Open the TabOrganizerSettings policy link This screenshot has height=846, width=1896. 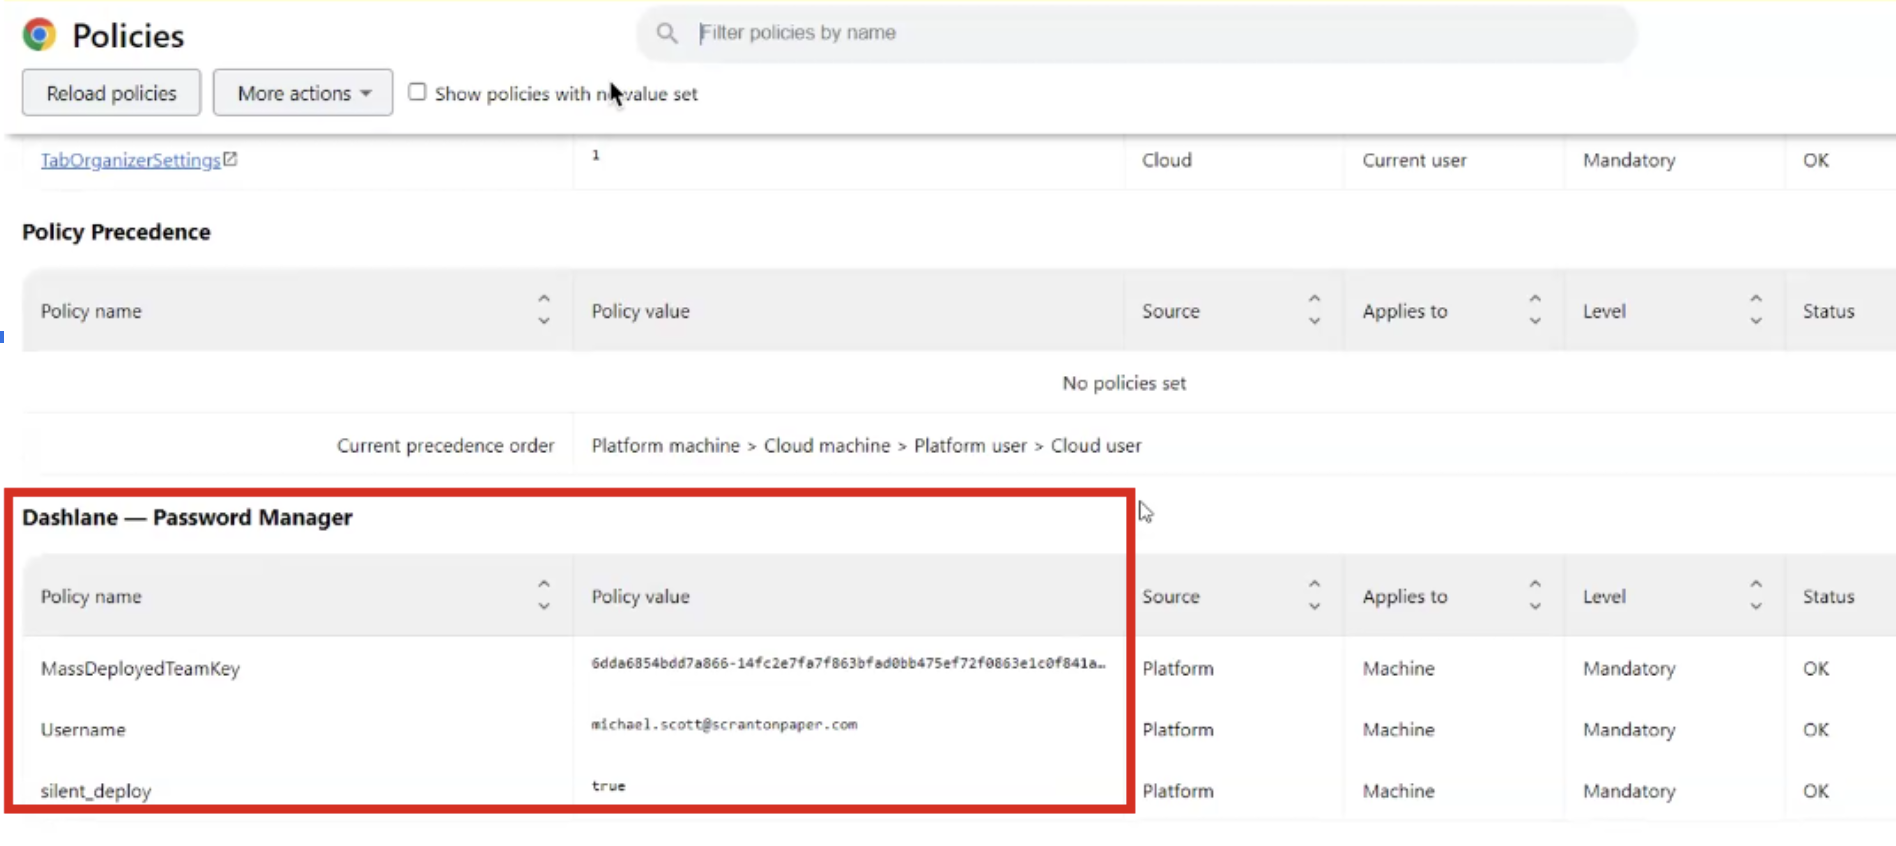point(130,160)
